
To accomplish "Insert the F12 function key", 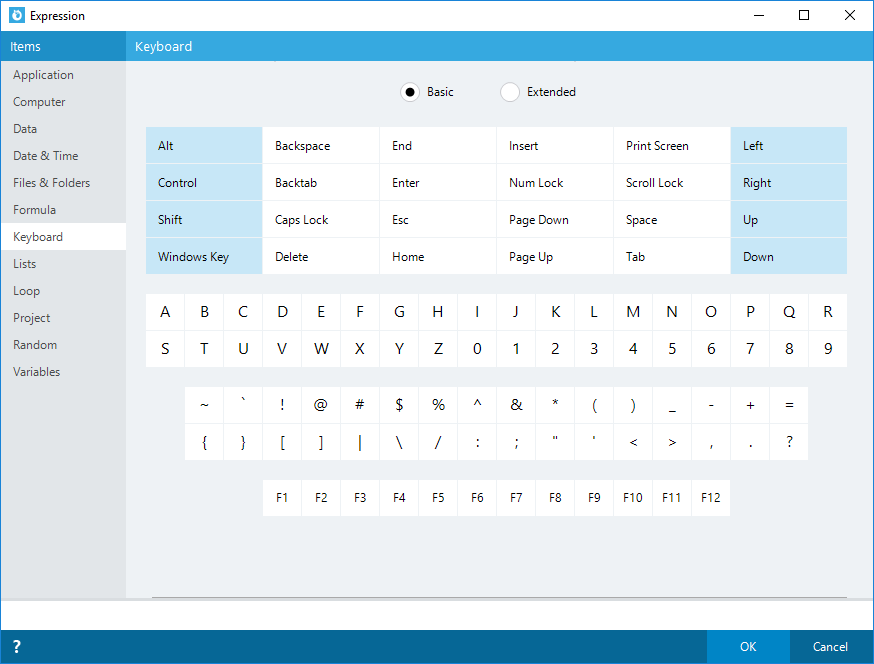I will 710,497.
